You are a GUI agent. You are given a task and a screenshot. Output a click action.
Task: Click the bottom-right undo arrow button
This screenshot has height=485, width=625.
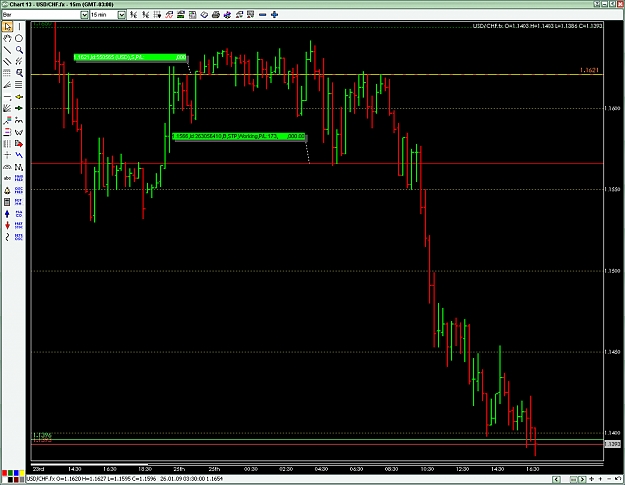point(618,479)
